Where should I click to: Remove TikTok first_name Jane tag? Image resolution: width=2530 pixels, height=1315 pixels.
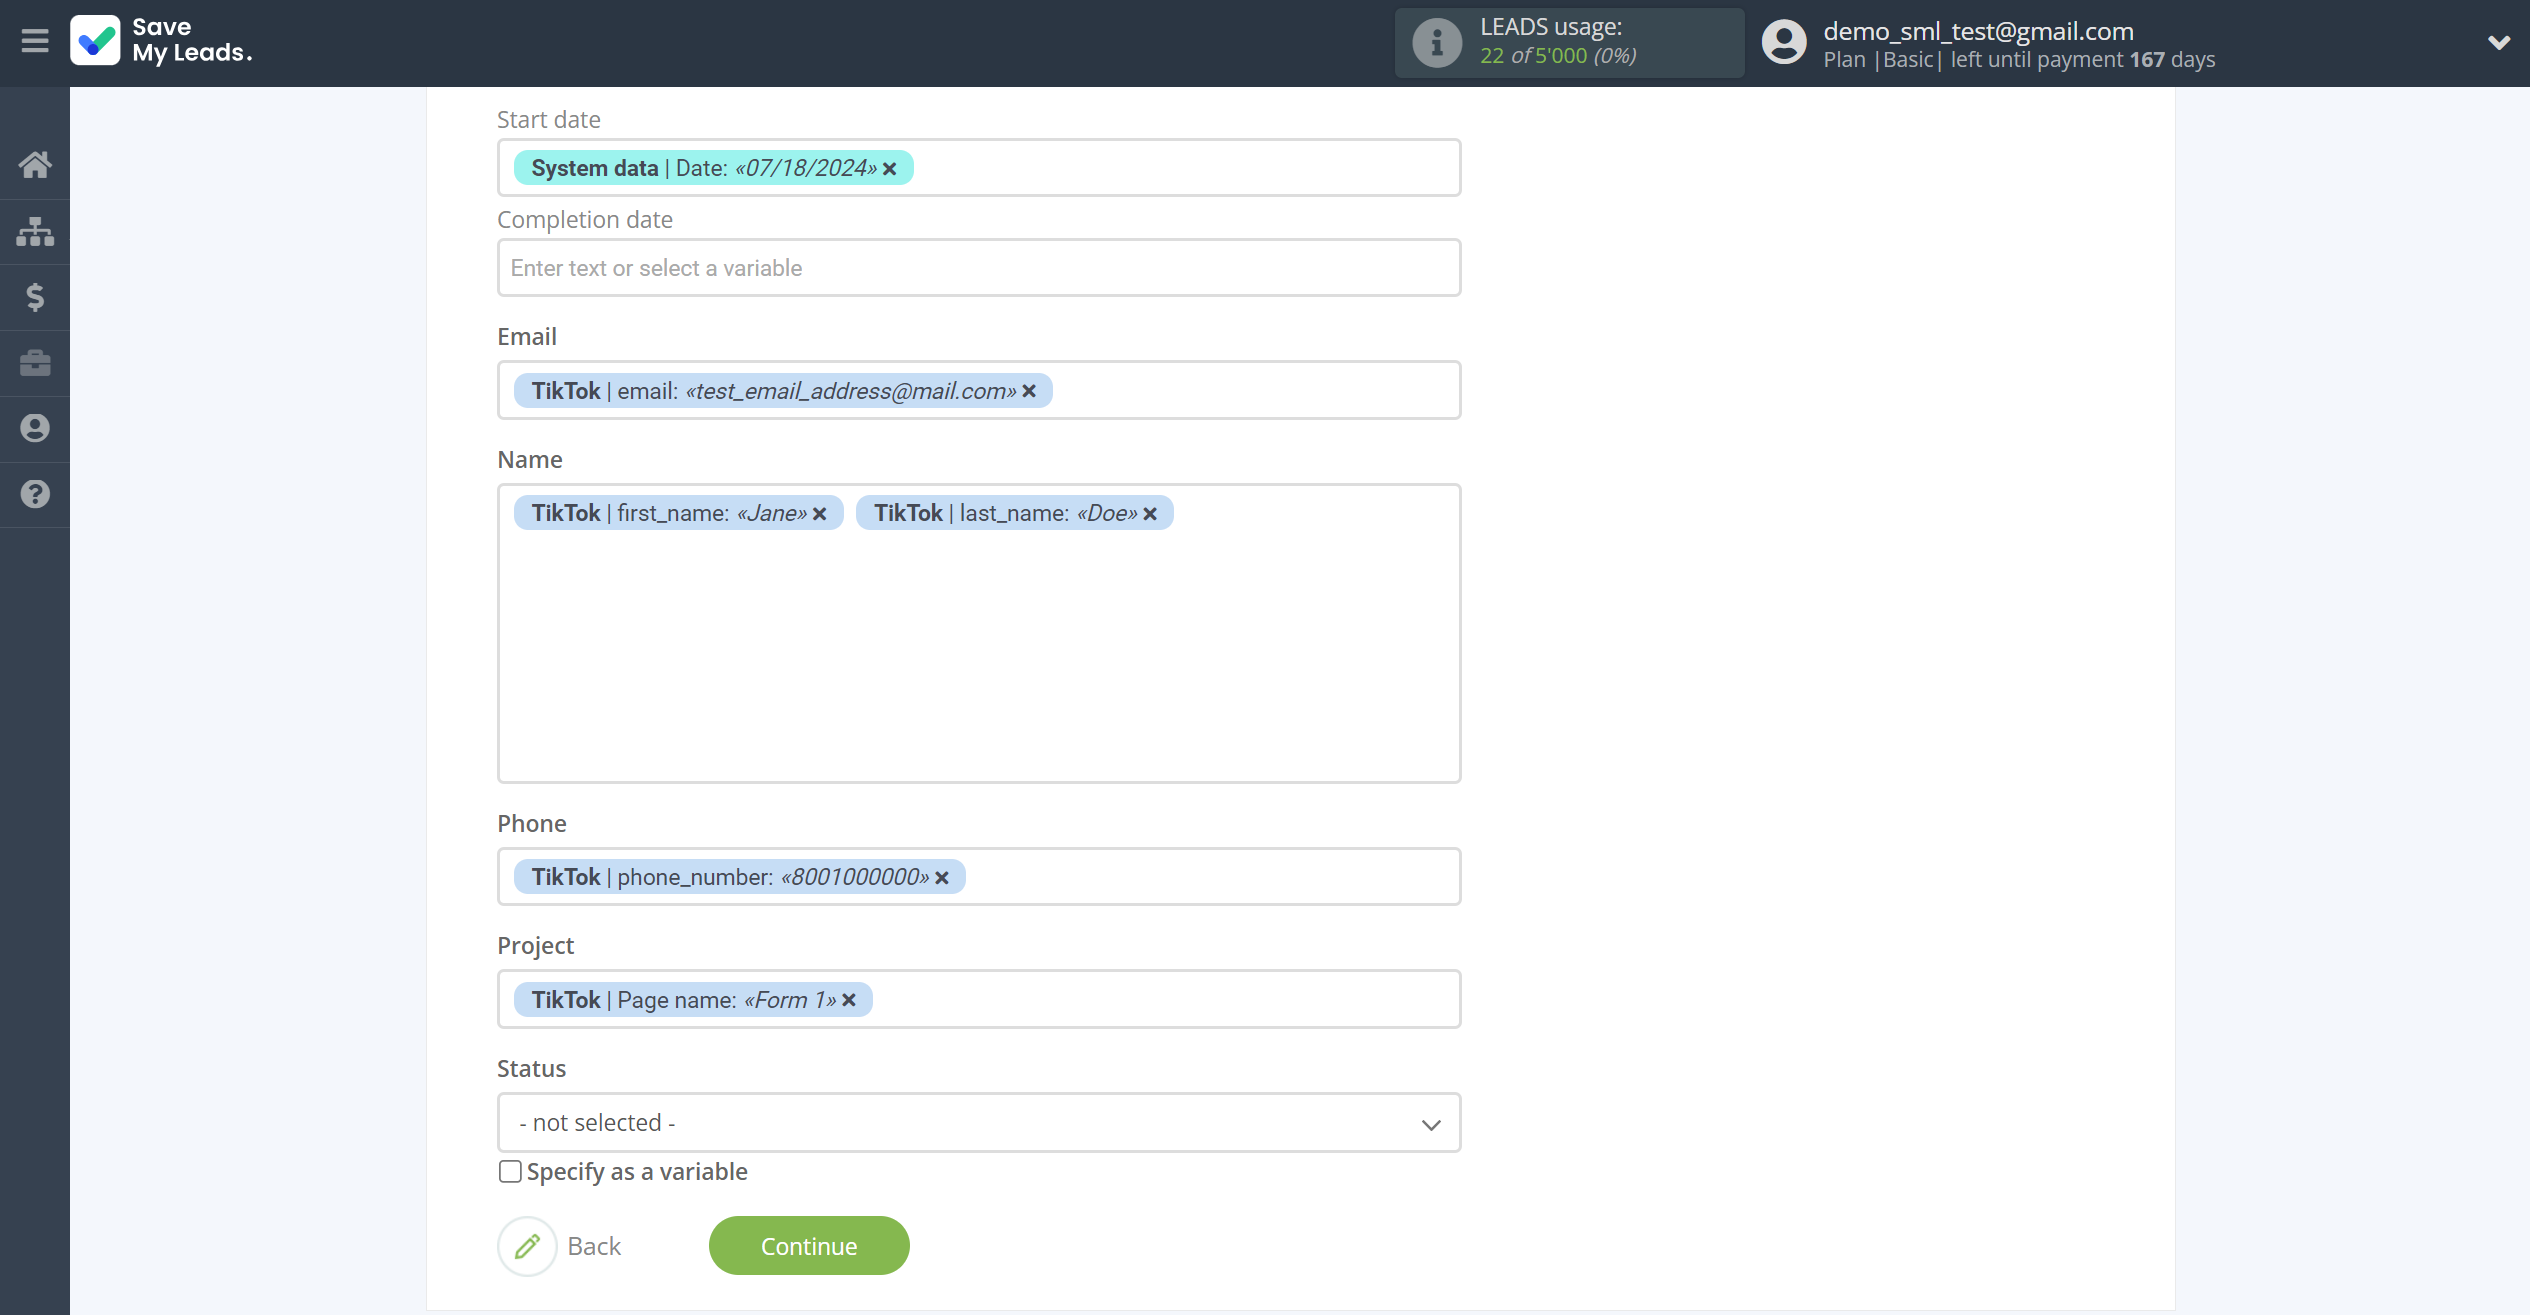818,514
